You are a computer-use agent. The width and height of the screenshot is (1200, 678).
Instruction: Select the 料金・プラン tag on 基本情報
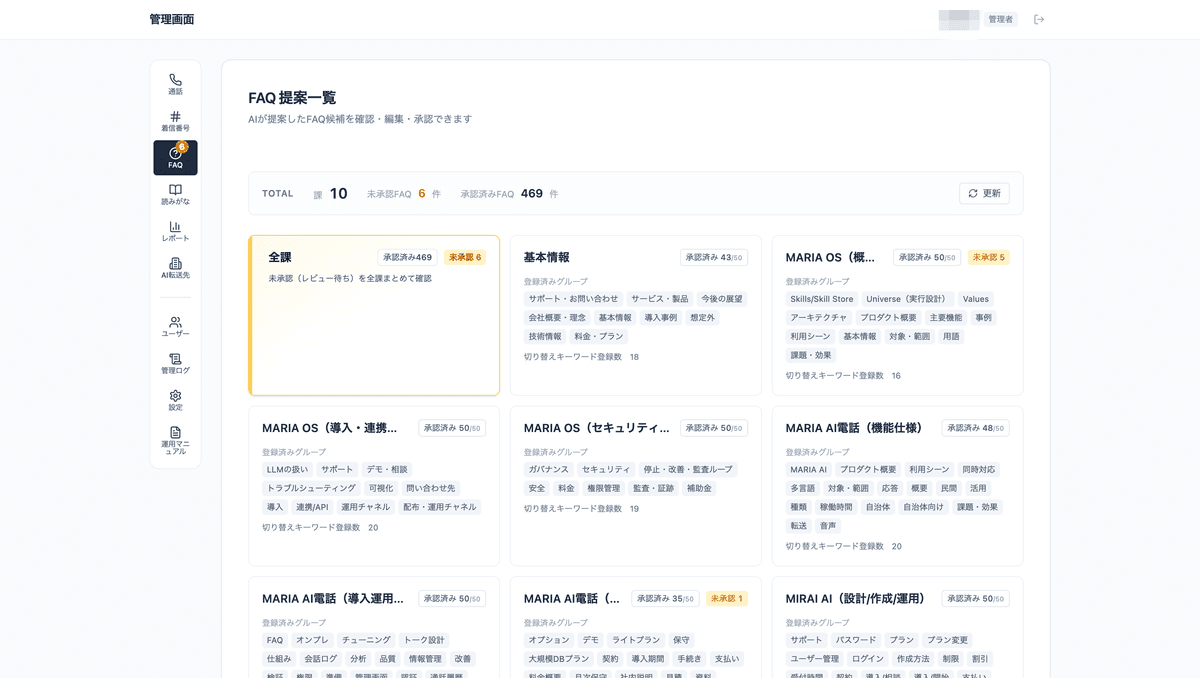(x=597, y=336)
